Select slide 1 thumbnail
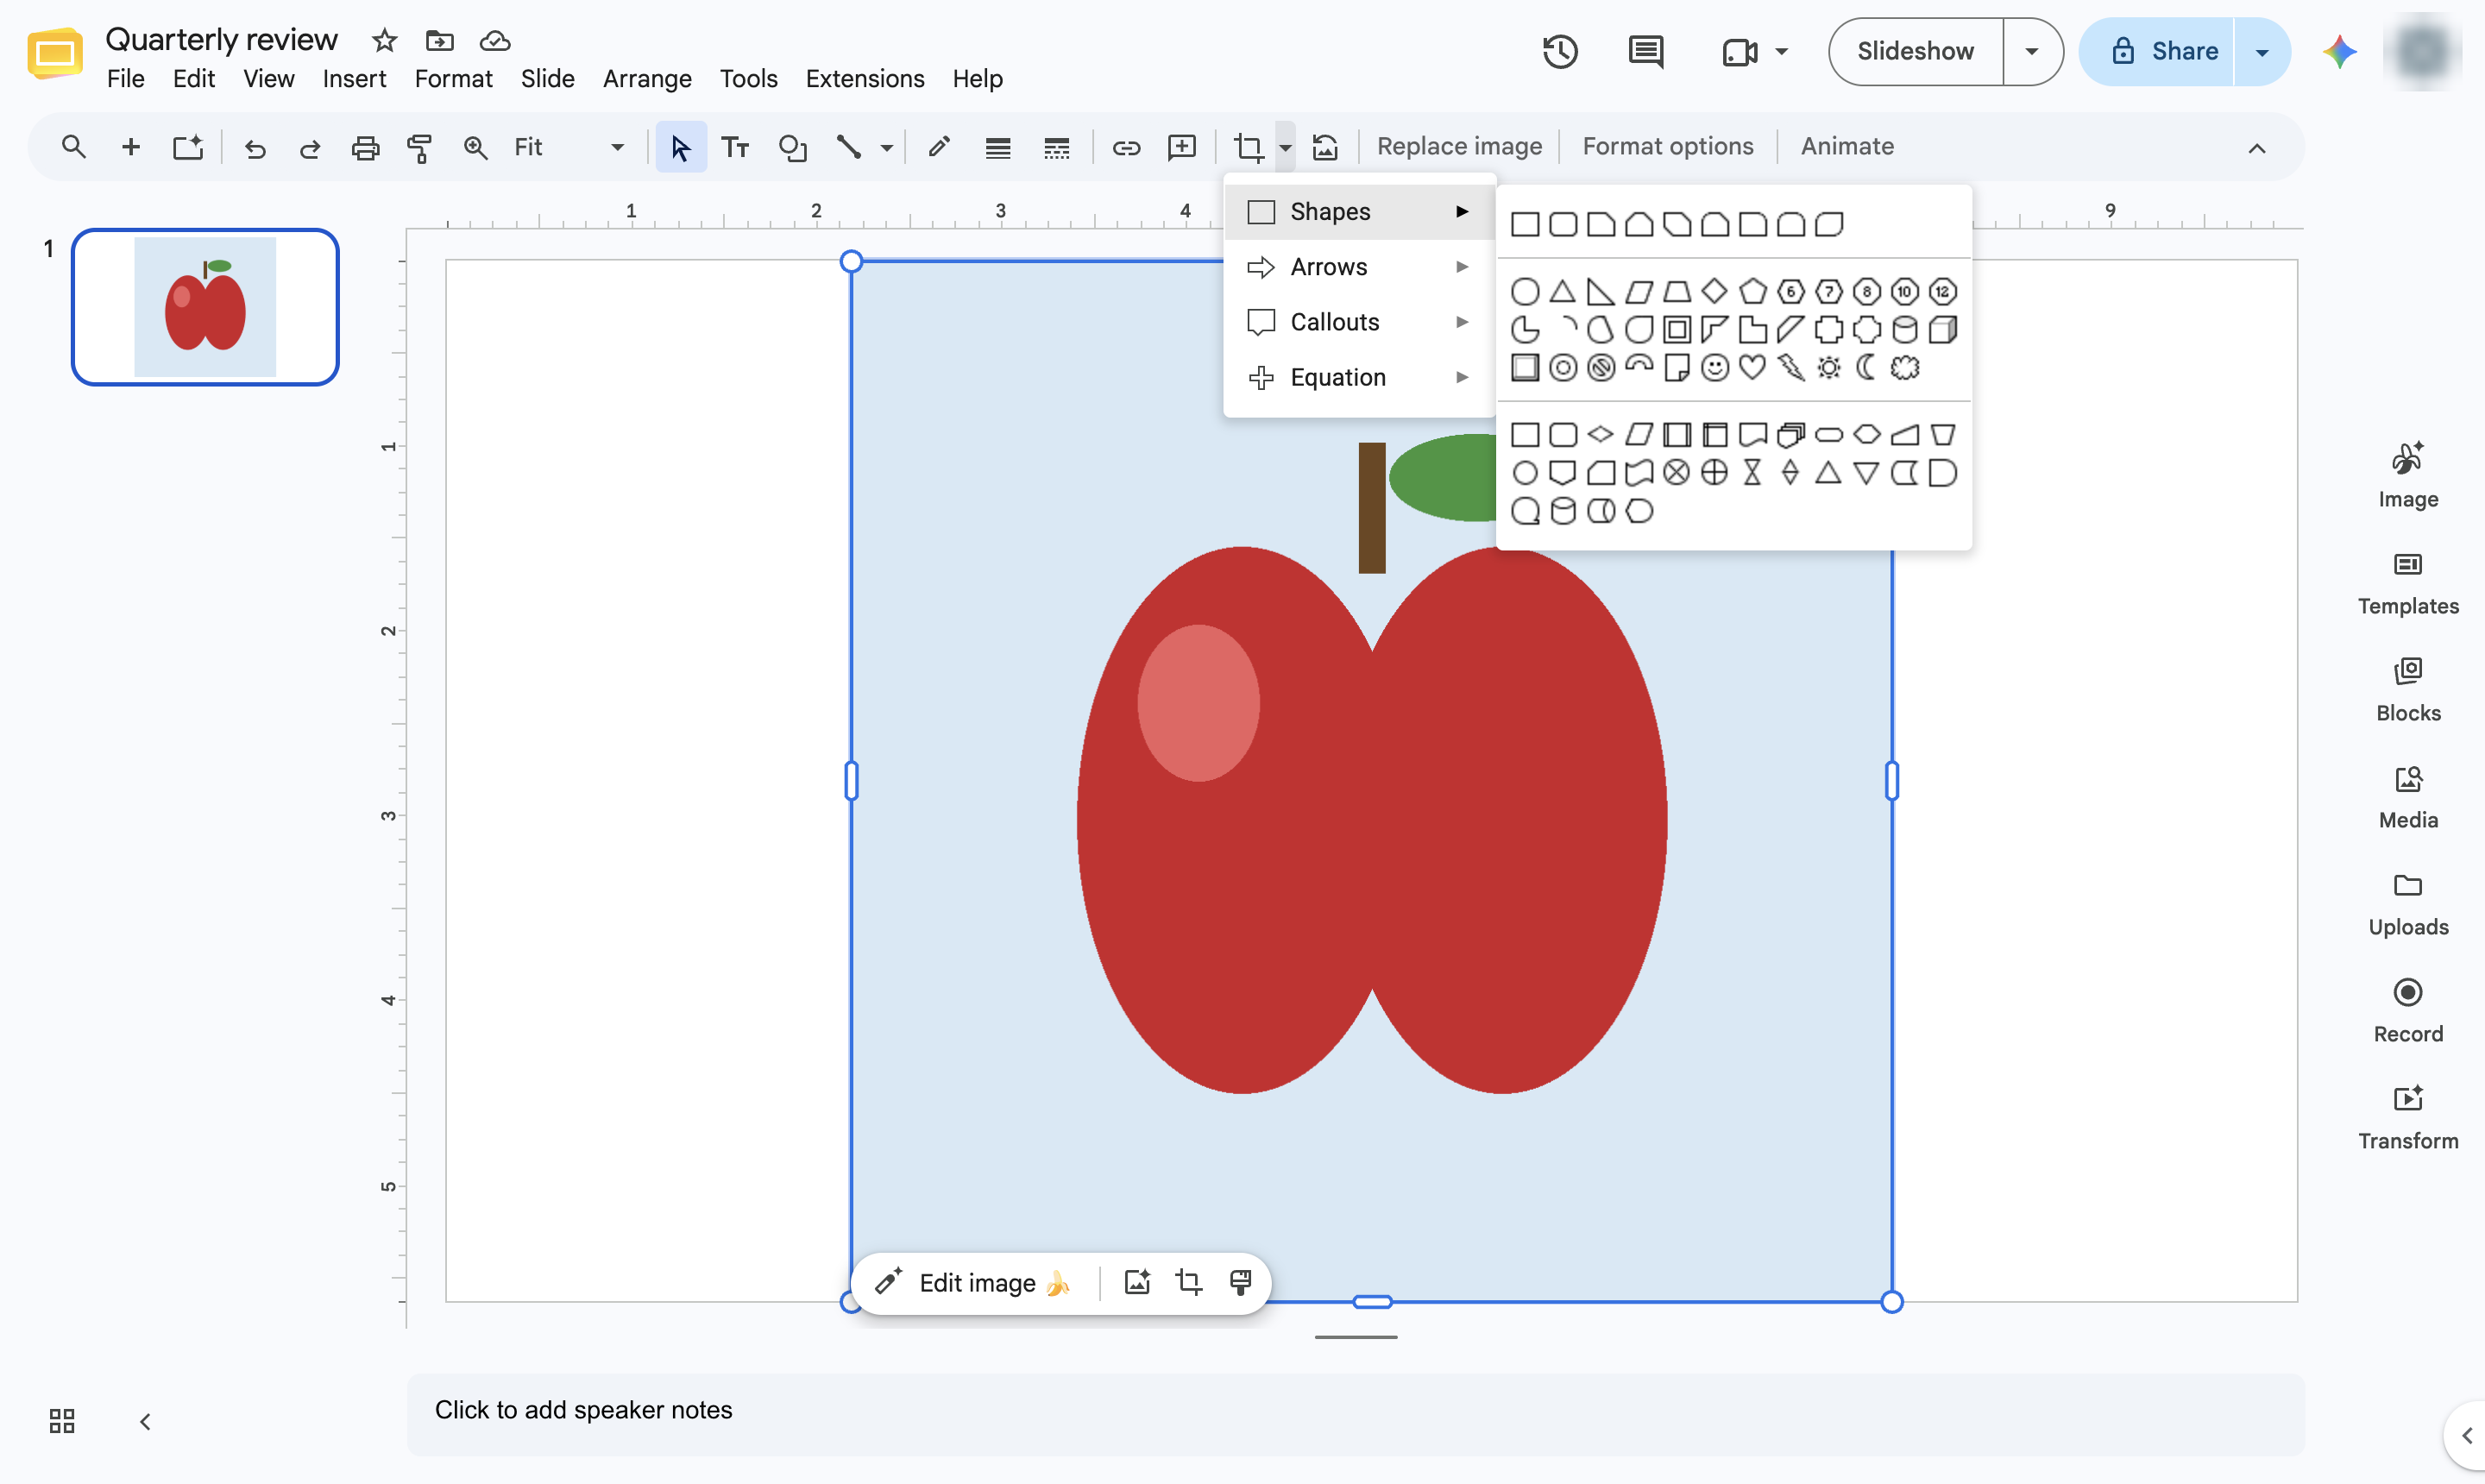This screenshot has width=2485, height=1484. pos(205,306)
